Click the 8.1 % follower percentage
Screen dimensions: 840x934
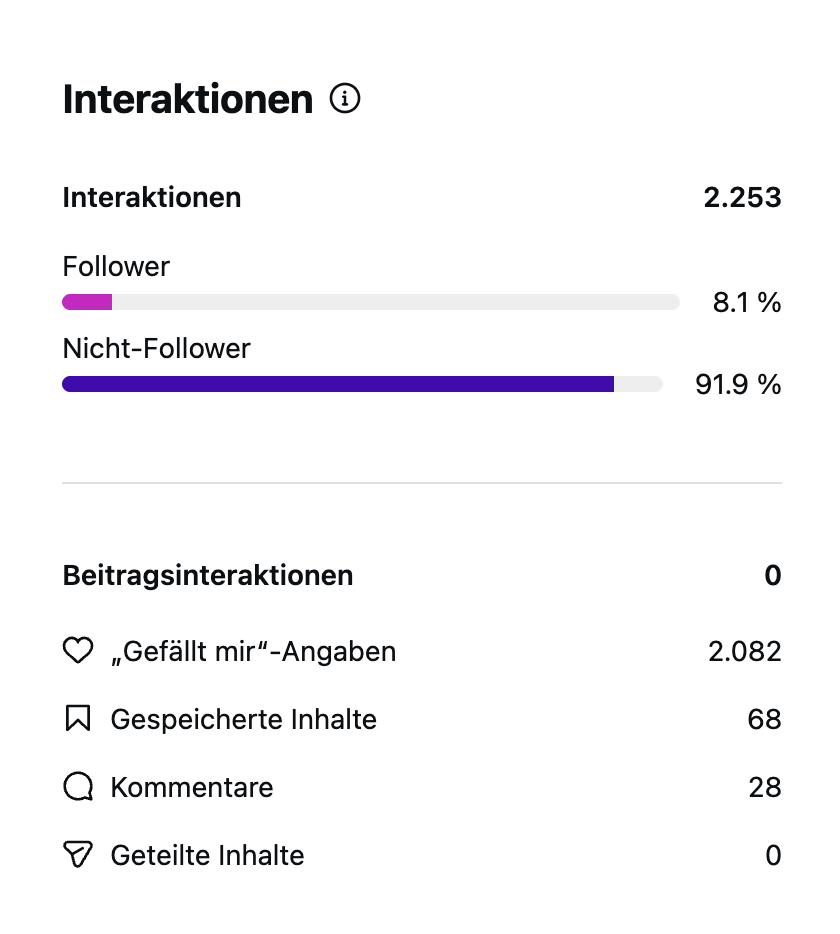pos(747,302)
